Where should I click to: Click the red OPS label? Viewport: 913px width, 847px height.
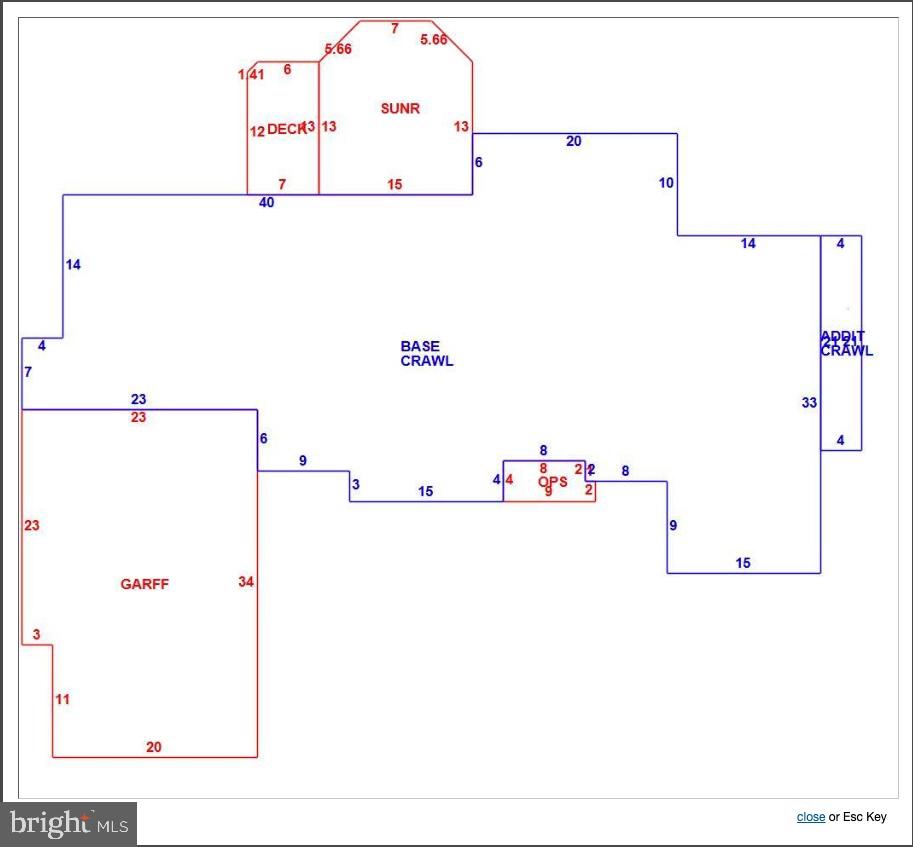[x=553, y=481]
